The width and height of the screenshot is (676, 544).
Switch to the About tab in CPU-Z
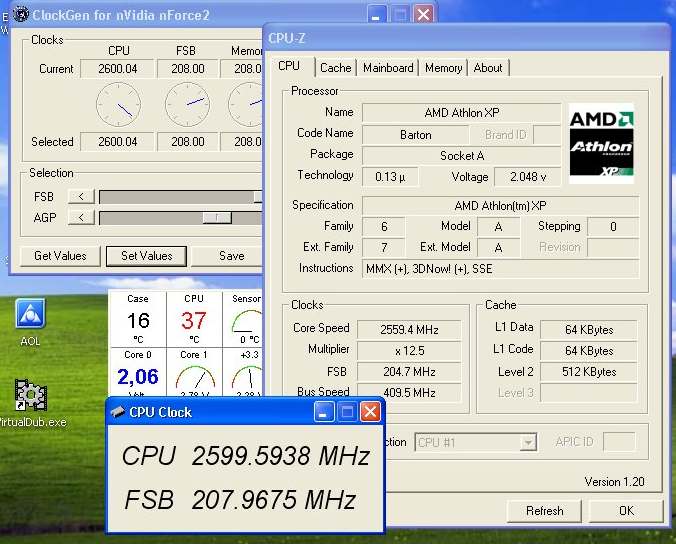coord(488,68)
